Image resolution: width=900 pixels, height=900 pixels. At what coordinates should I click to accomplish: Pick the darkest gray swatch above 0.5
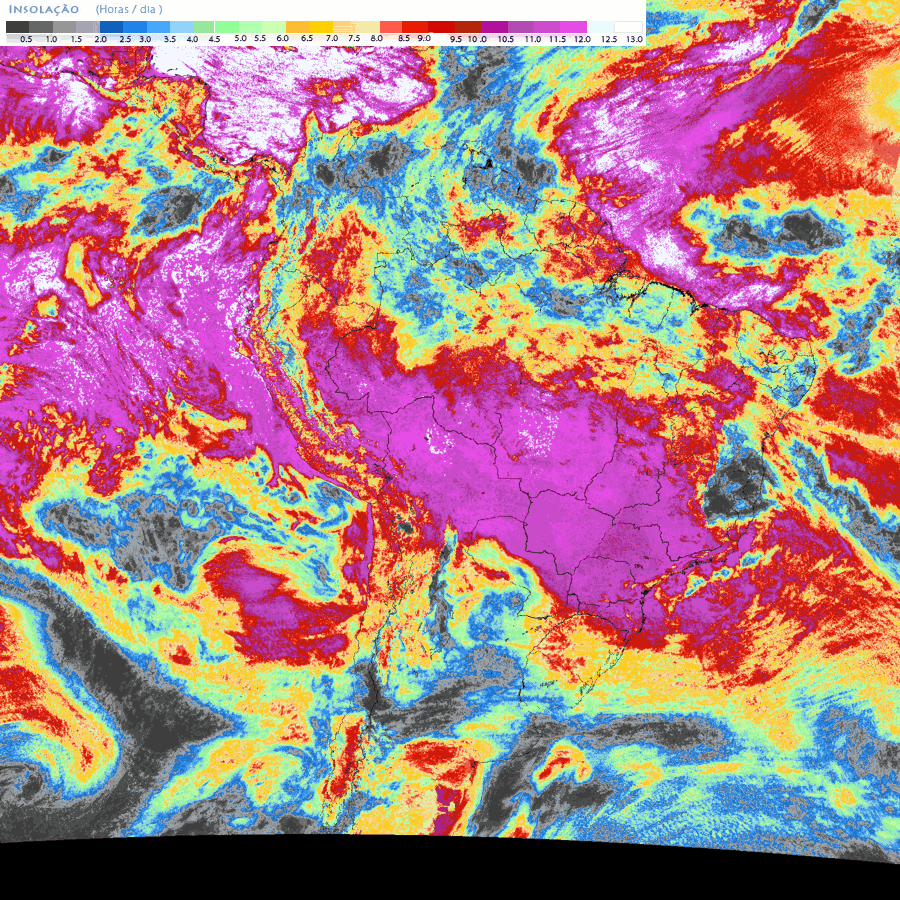pyautogui.click(x=17, y=27)
